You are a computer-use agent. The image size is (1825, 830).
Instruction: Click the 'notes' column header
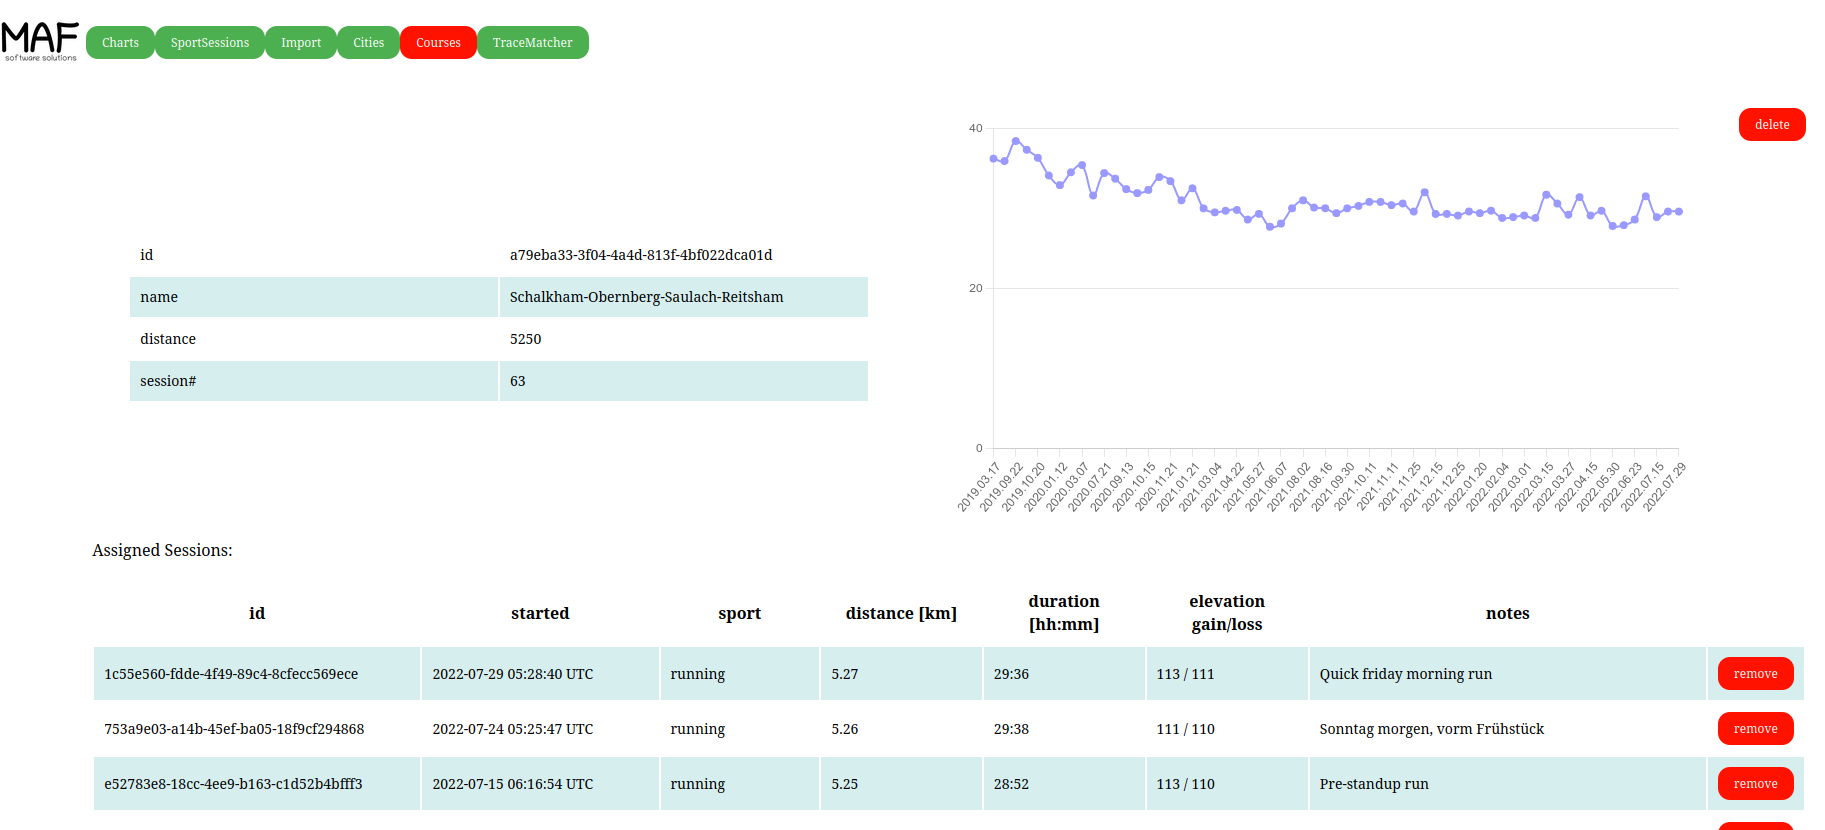tap(1508, 613)
